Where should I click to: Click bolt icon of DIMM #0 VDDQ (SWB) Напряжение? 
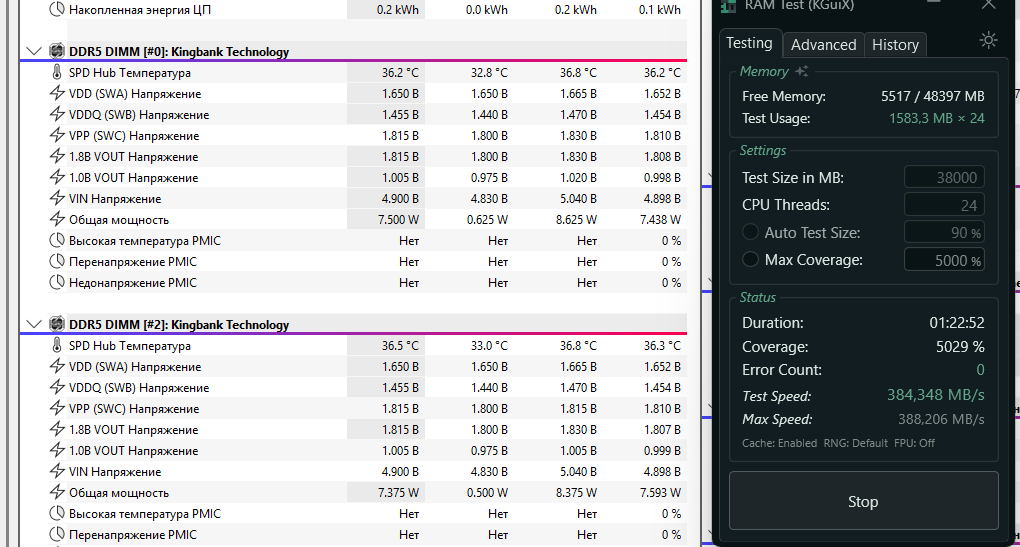point(57,114)
